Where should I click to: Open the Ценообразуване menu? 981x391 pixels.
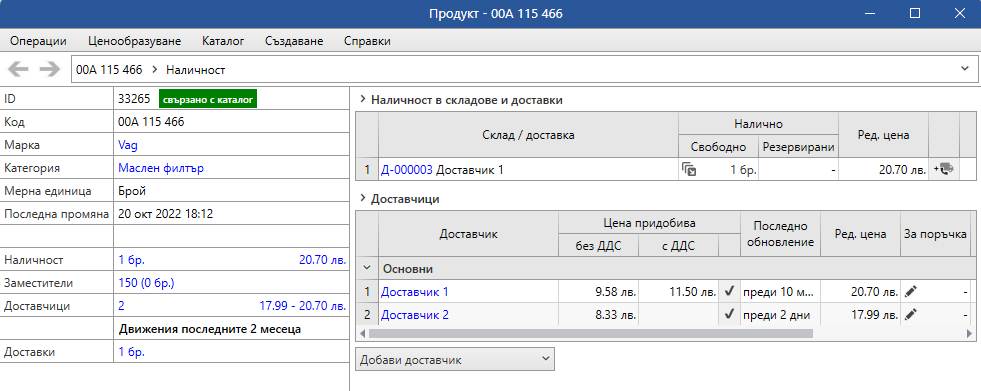coord(135,41)
